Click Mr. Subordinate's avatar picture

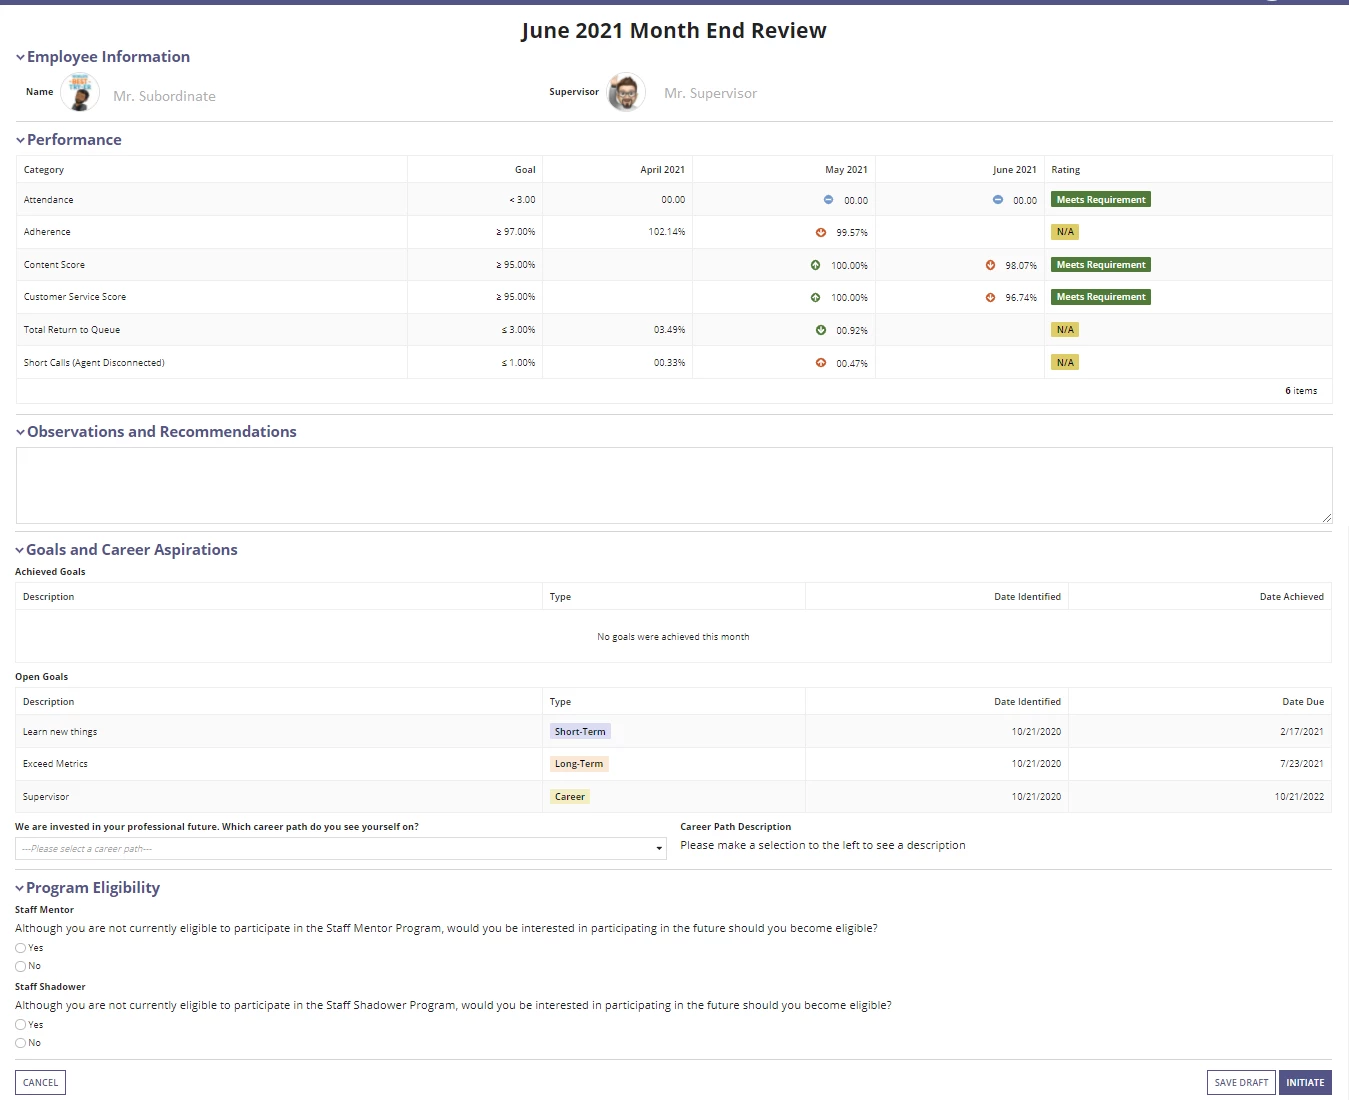(80, 92)
